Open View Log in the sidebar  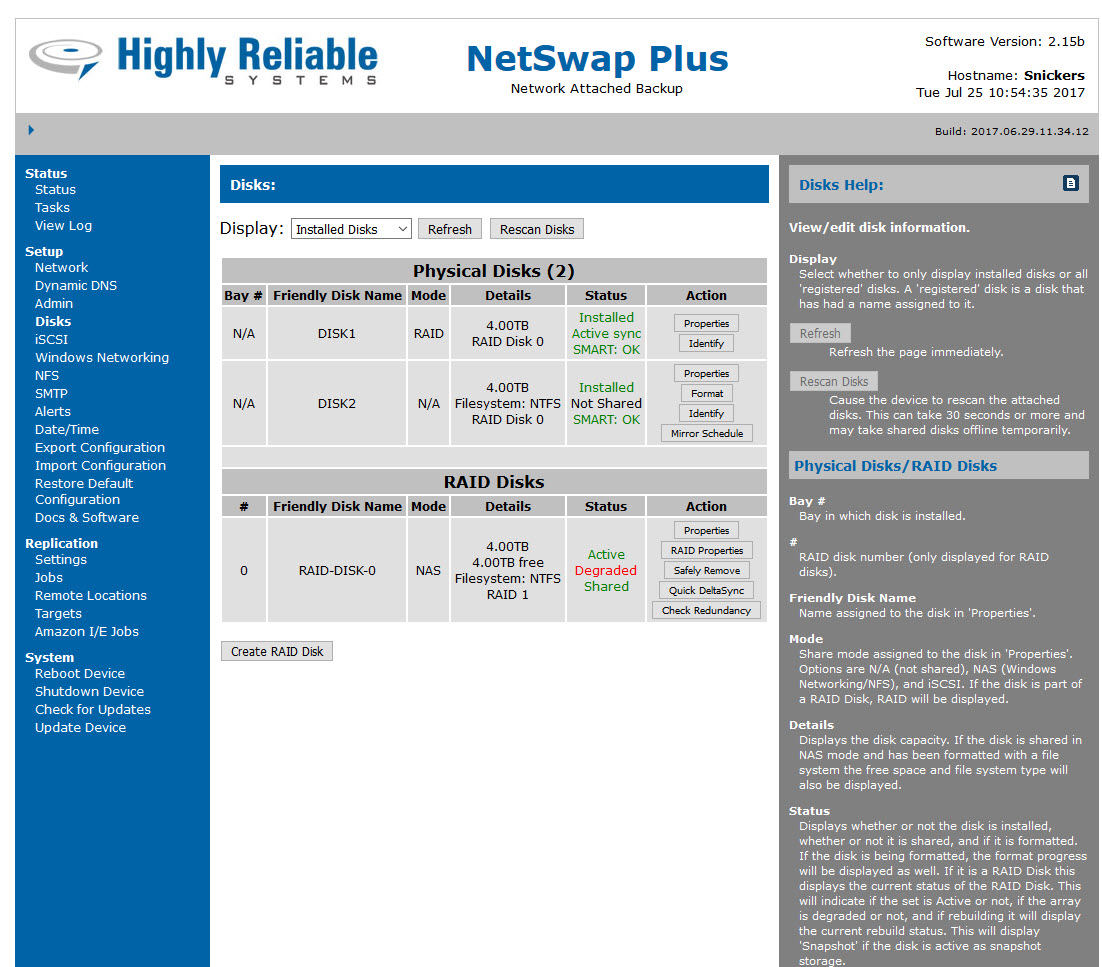[x=63, y=226]
